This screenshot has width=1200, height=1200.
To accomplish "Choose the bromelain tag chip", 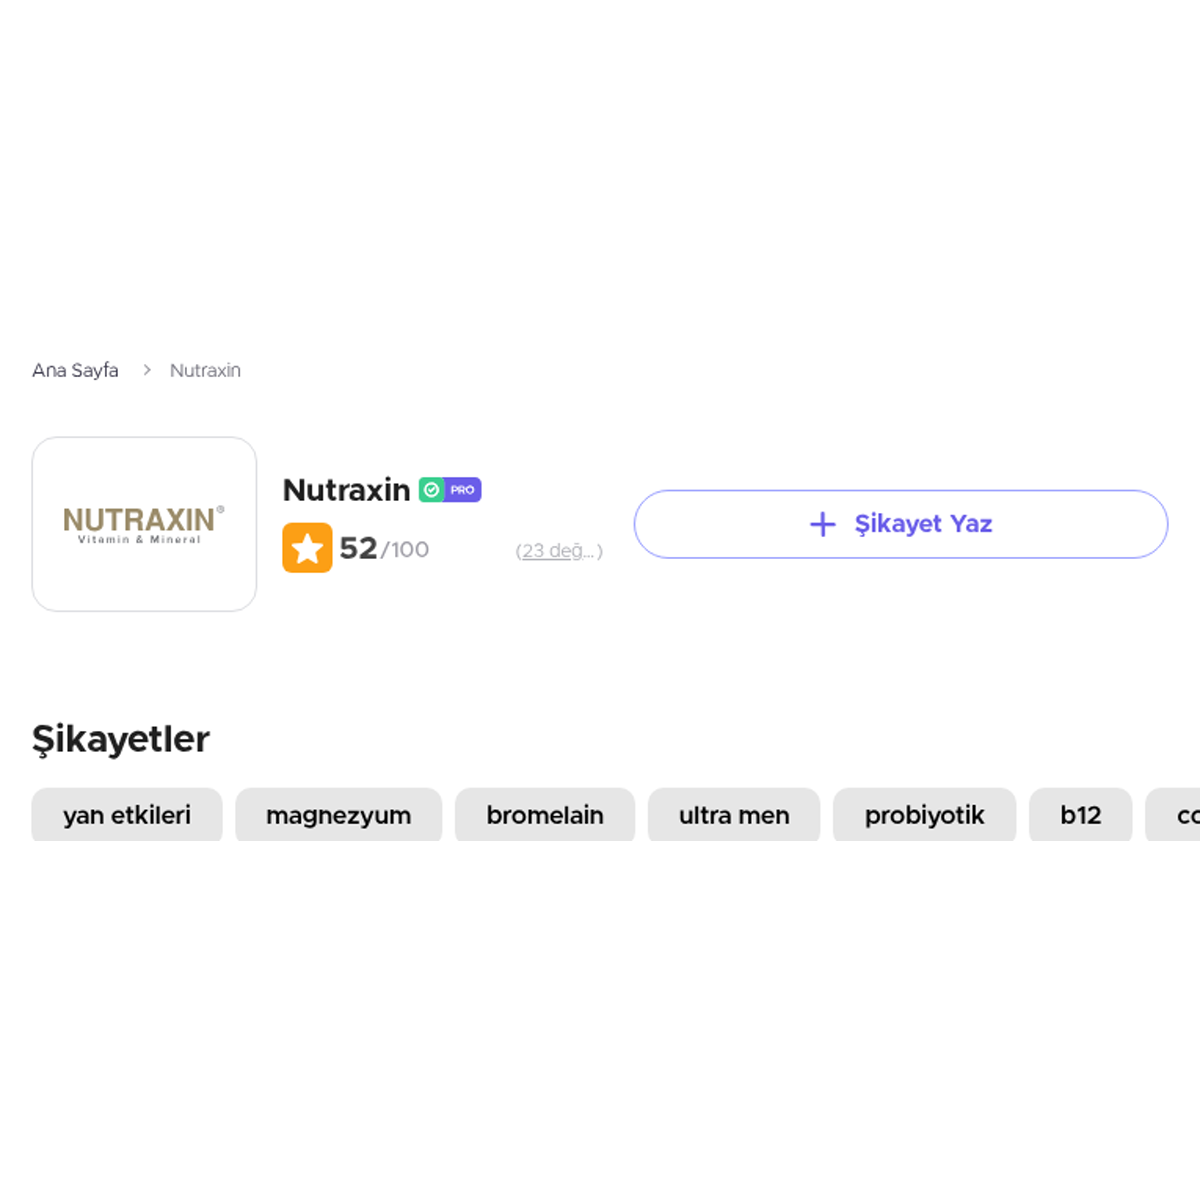I will point(545,815).
